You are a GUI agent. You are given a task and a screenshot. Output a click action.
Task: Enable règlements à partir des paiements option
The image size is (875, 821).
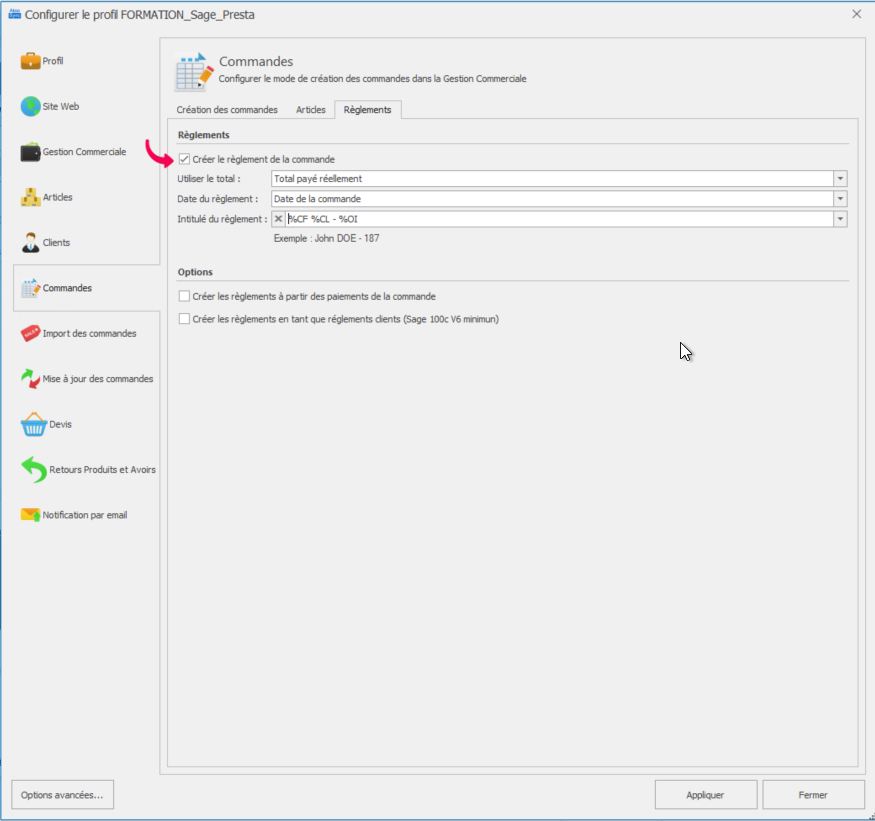[184, 297]
